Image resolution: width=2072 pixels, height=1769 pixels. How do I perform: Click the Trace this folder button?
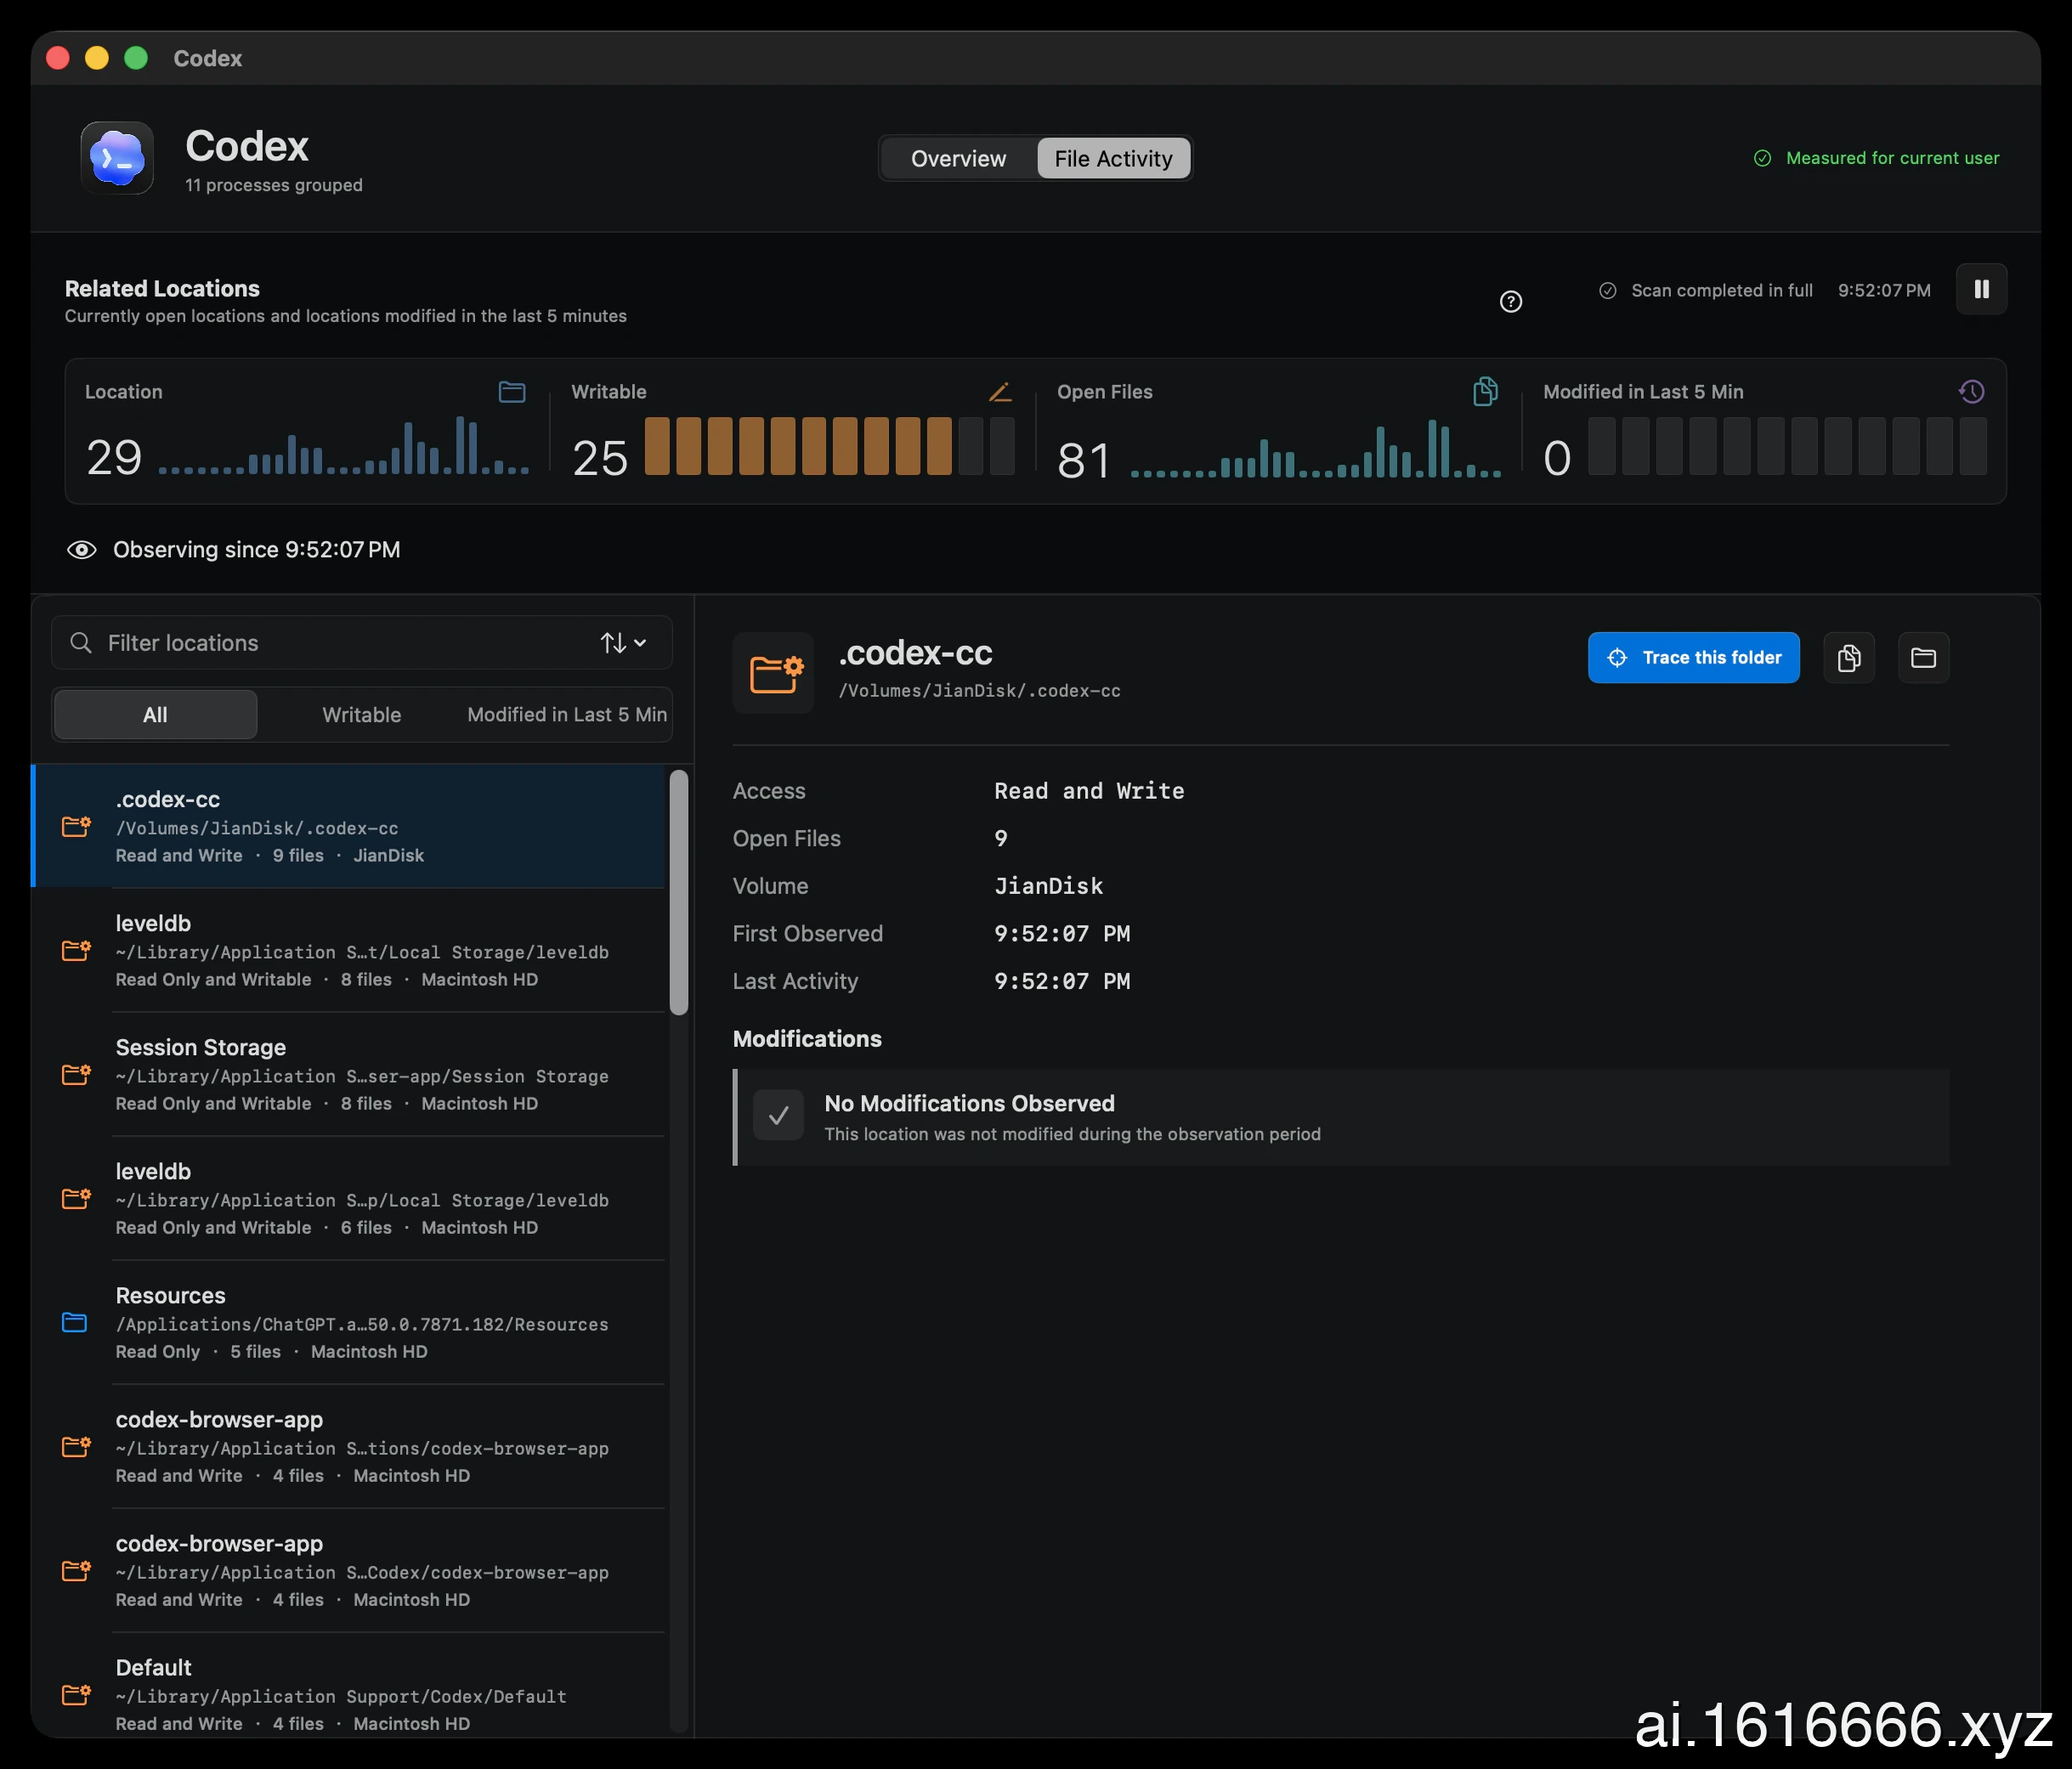(x=1693, y=658)
